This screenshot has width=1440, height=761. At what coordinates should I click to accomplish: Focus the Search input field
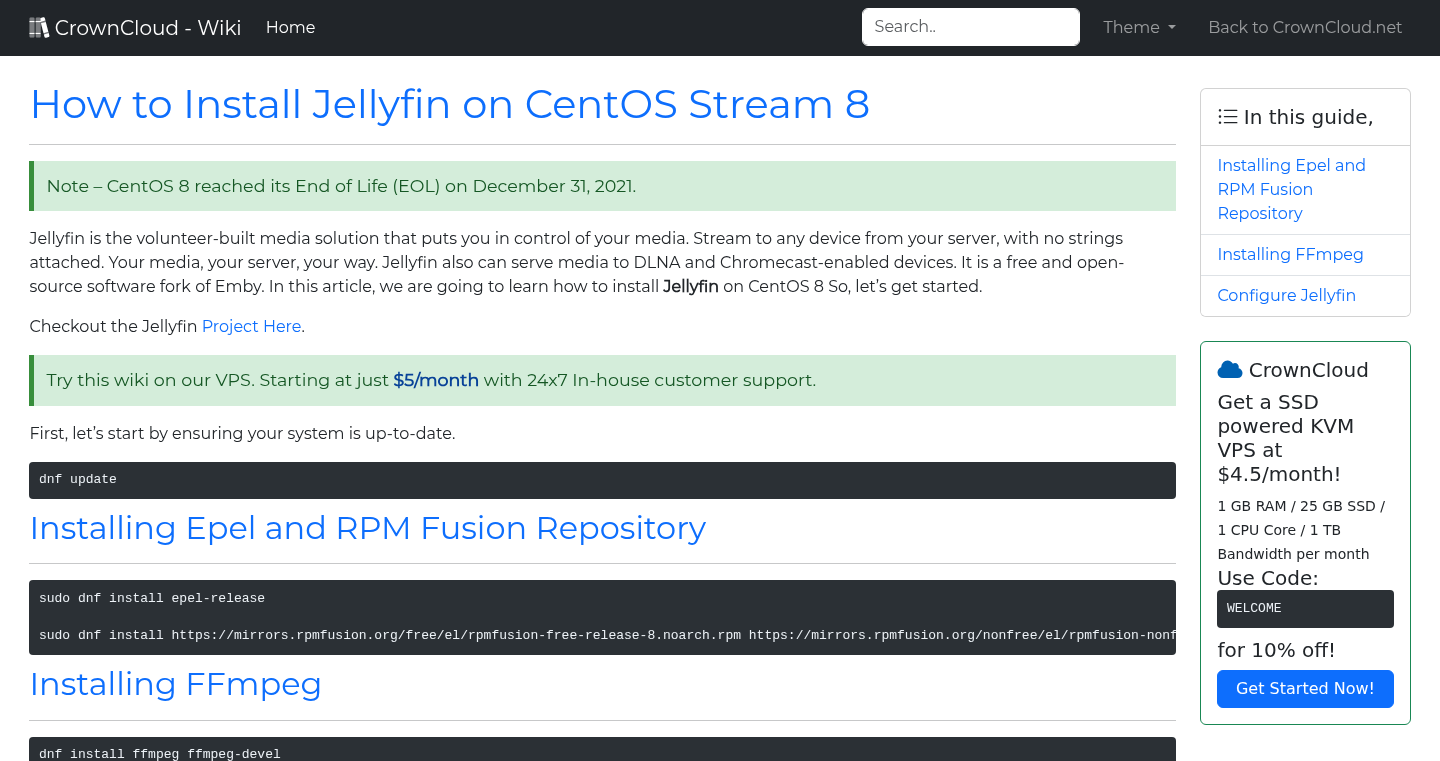971,27
